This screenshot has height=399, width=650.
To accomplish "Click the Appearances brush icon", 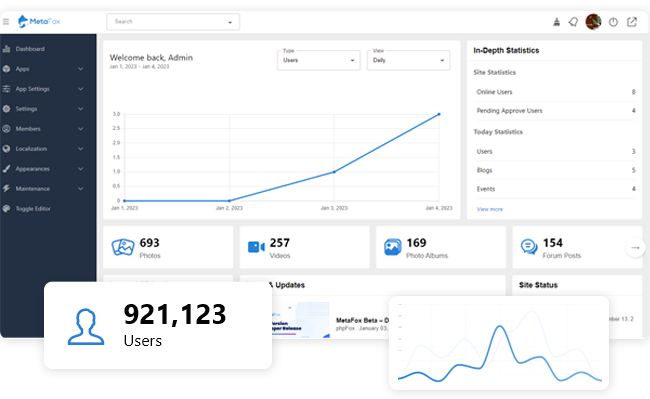I will [x=6, y=169].
